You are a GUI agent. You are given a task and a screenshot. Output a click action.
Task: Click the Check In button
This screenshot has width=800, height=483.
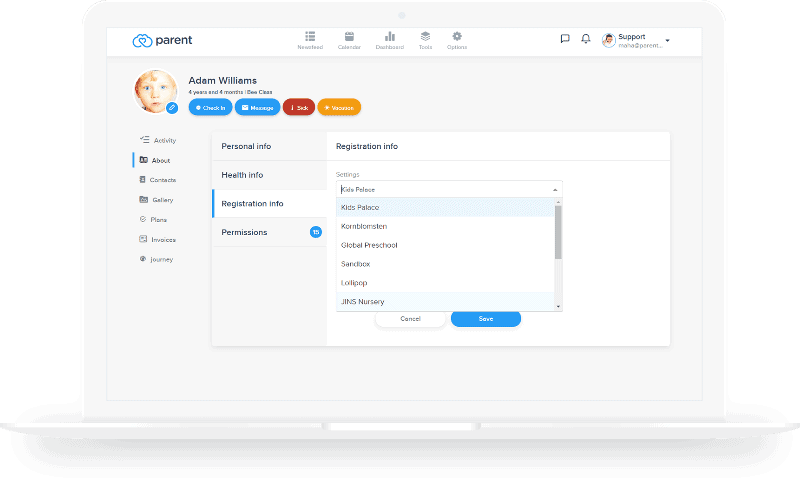[x=210, y=107]
